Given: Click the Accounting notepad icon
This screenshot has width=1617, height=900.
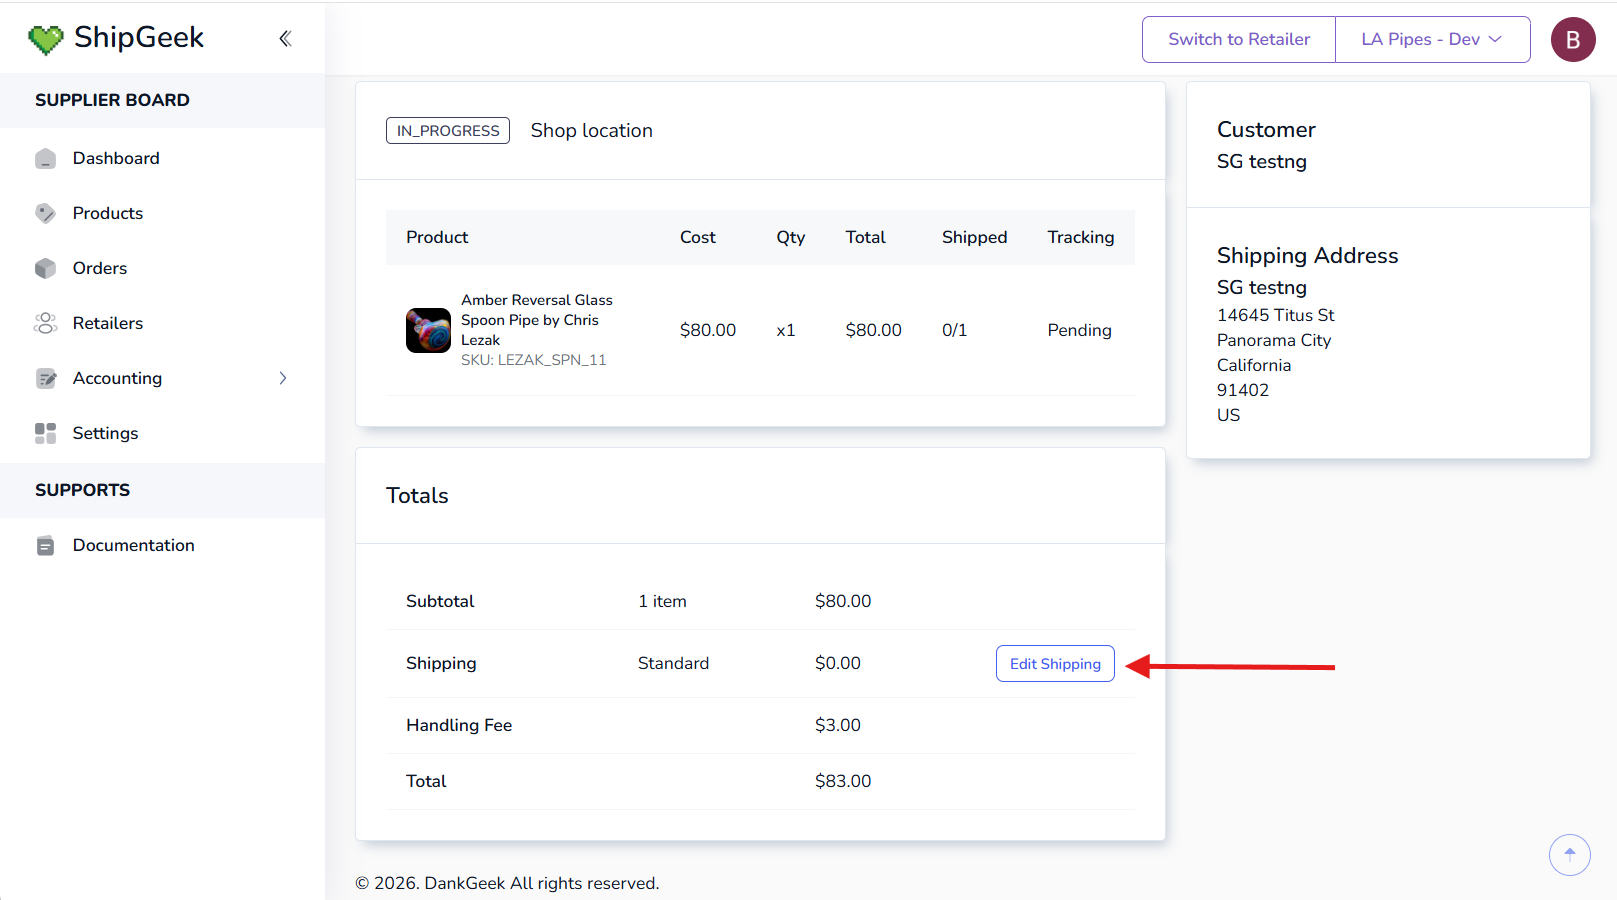Looking at the screenshot, I should coord(45,378).
